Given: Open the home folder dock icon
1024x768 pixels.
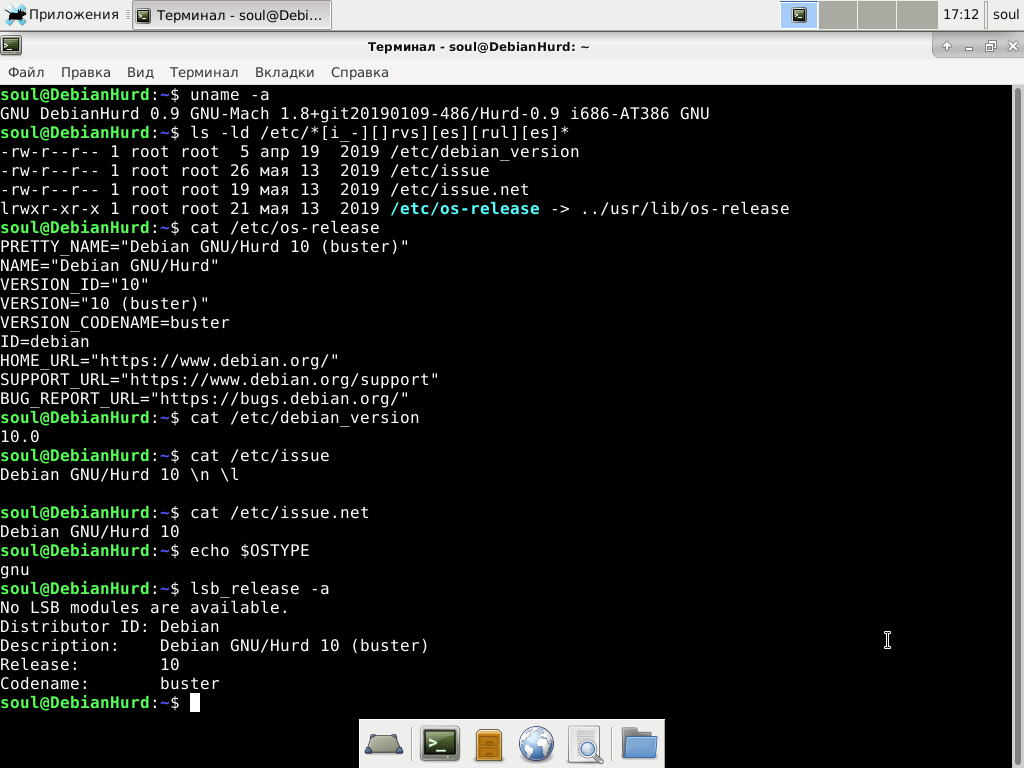Looking at the screenshot, I should pyautogui.click(x=639, y=743).
